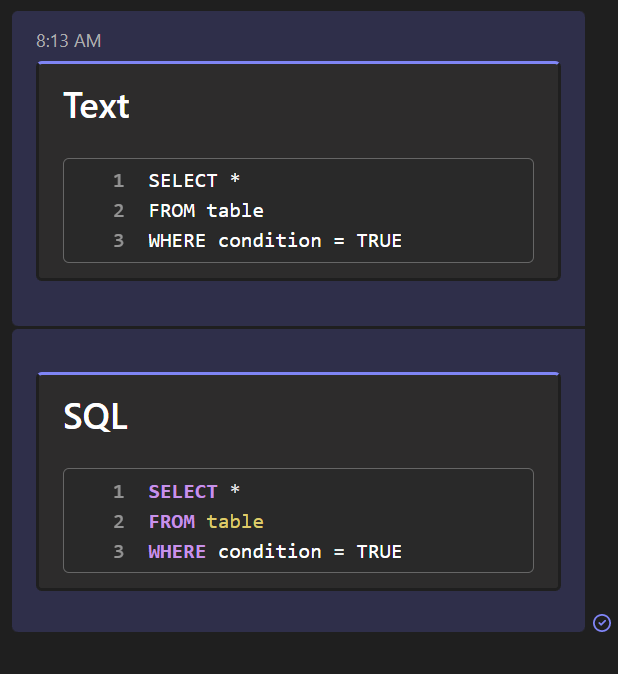This screenshot has width=618, height=674.
Task: Click the "Text" card heading
Action: pyautogui.click(x=96, y=106)
